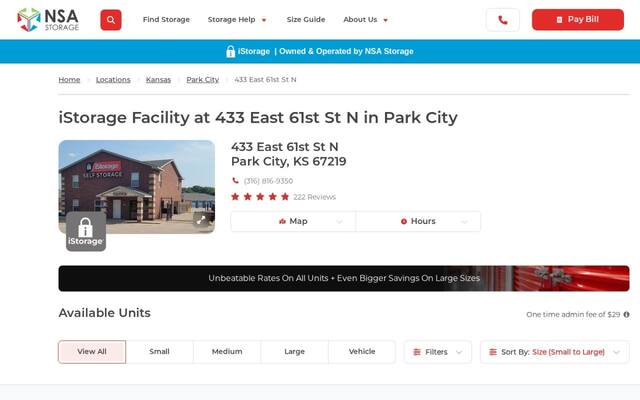The height and width of the screenshot is (400, 640).
Task: Click the chevron on the Hours button
Action: pyautogui.click(x=464, y=222)
